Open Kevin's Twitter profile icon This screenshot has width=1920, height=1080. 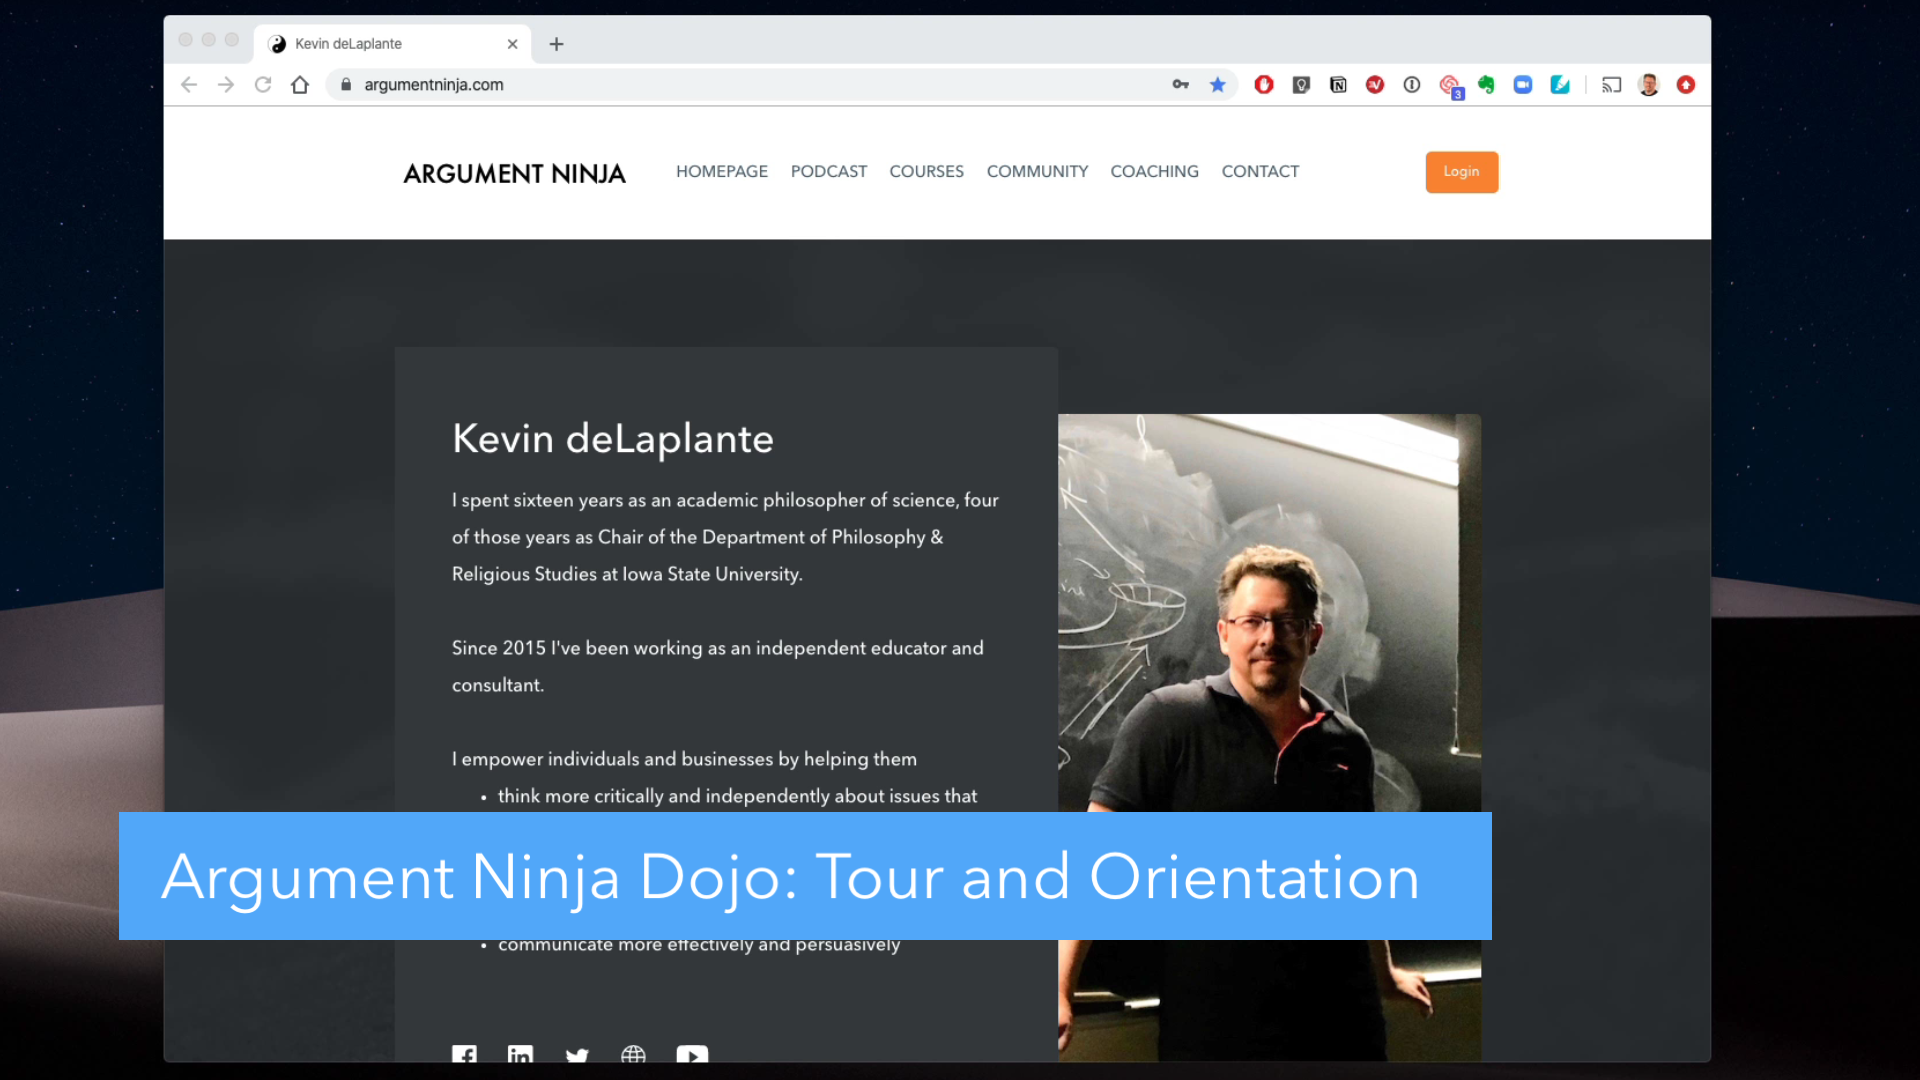pyautogui.click(x=577, y=1055)
